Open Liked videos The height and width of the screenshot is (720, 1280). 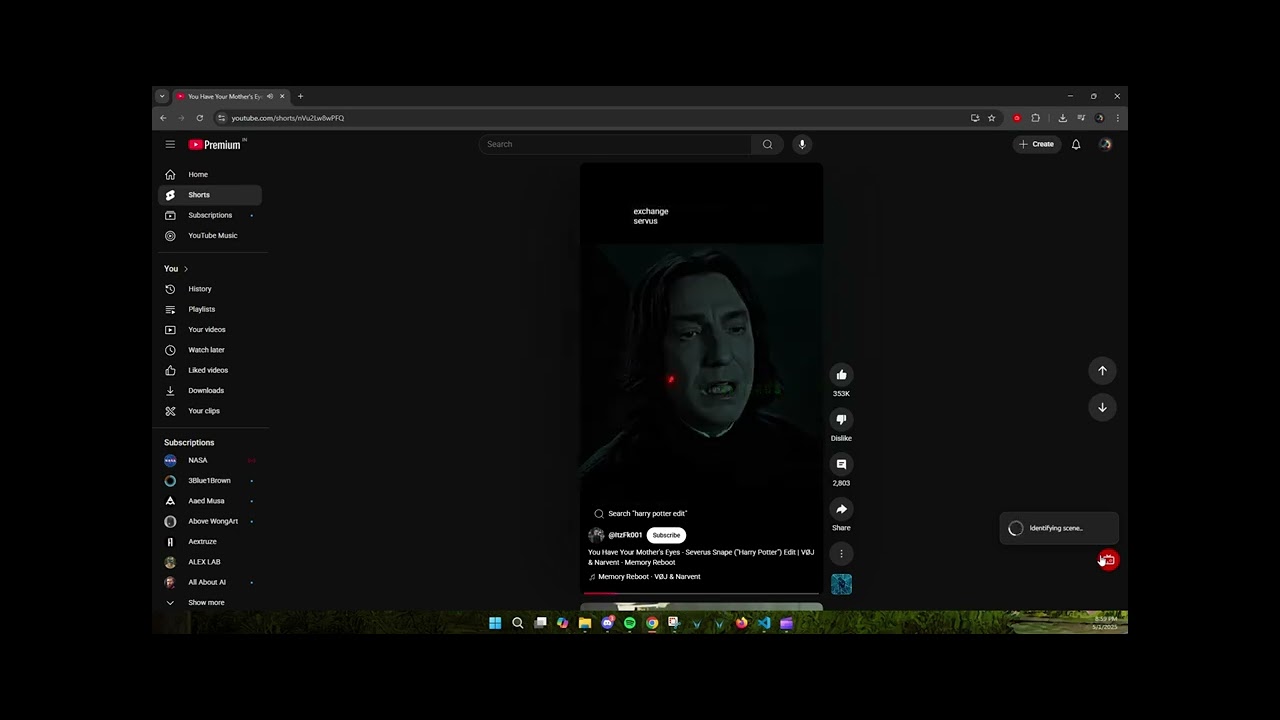tap(210, 370)
